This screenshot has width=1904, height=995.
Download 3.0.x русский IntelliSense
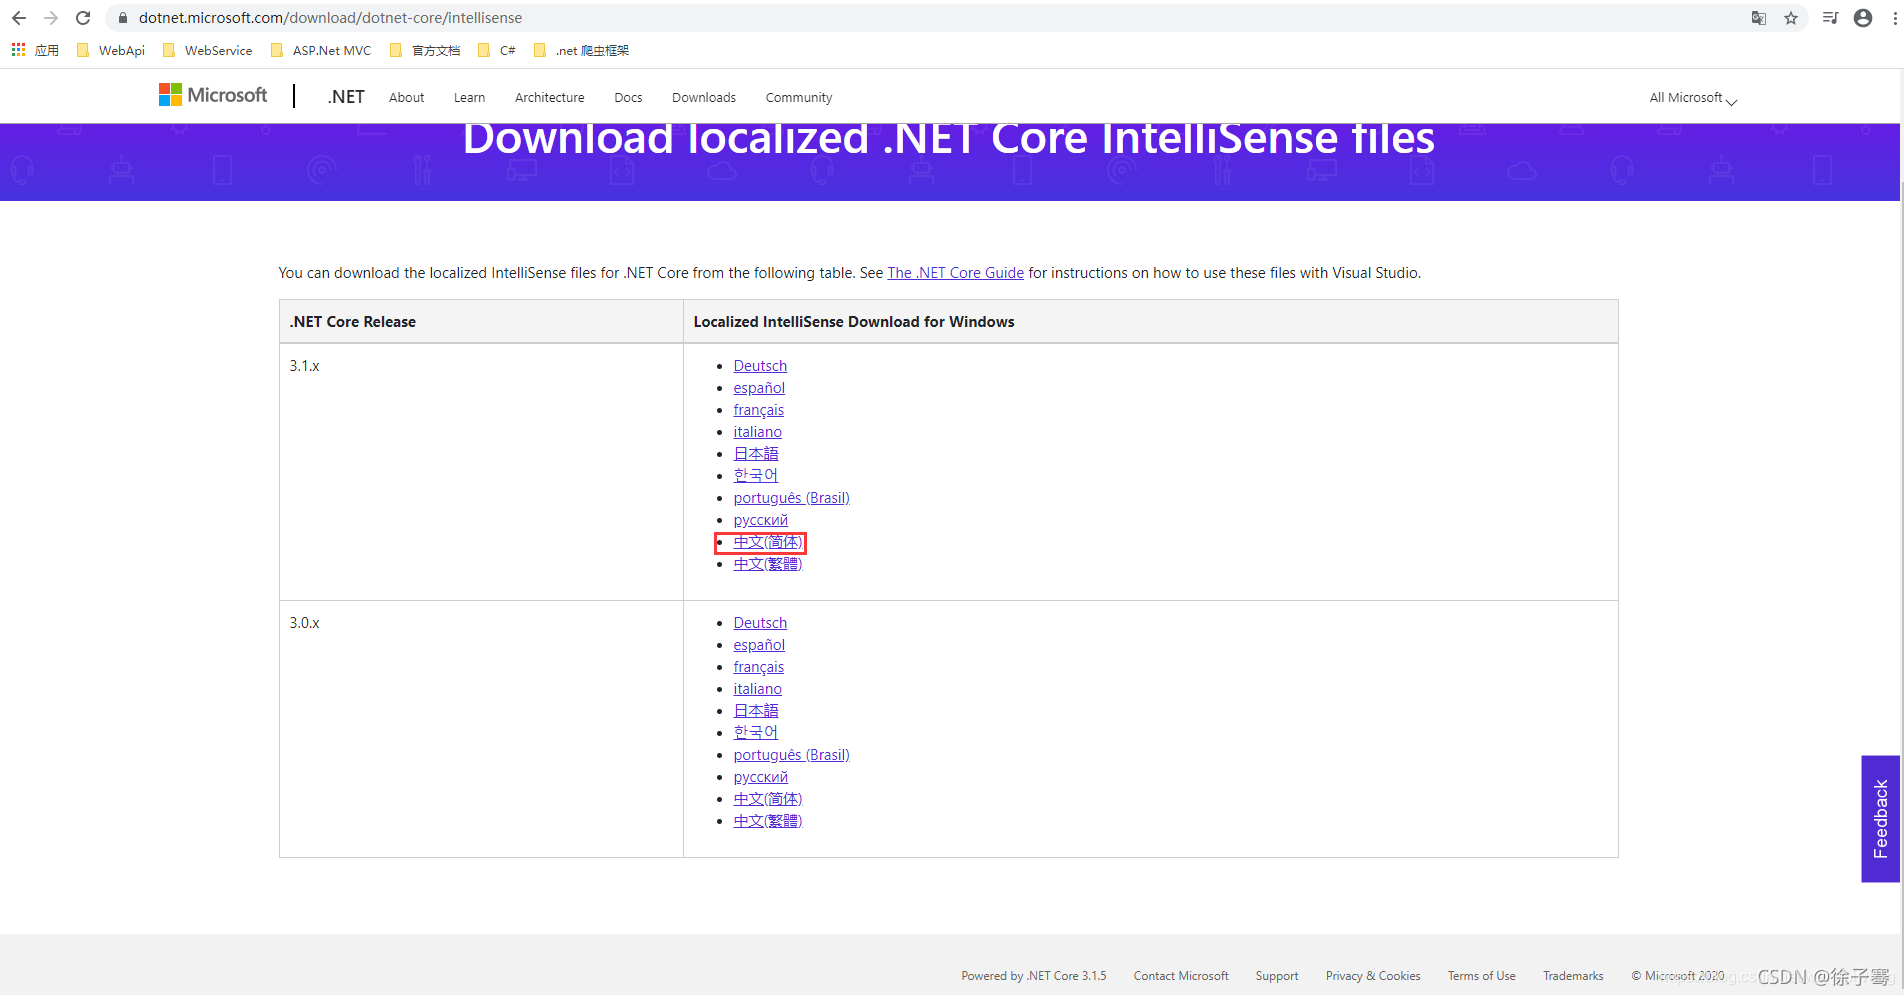(760, 777)
